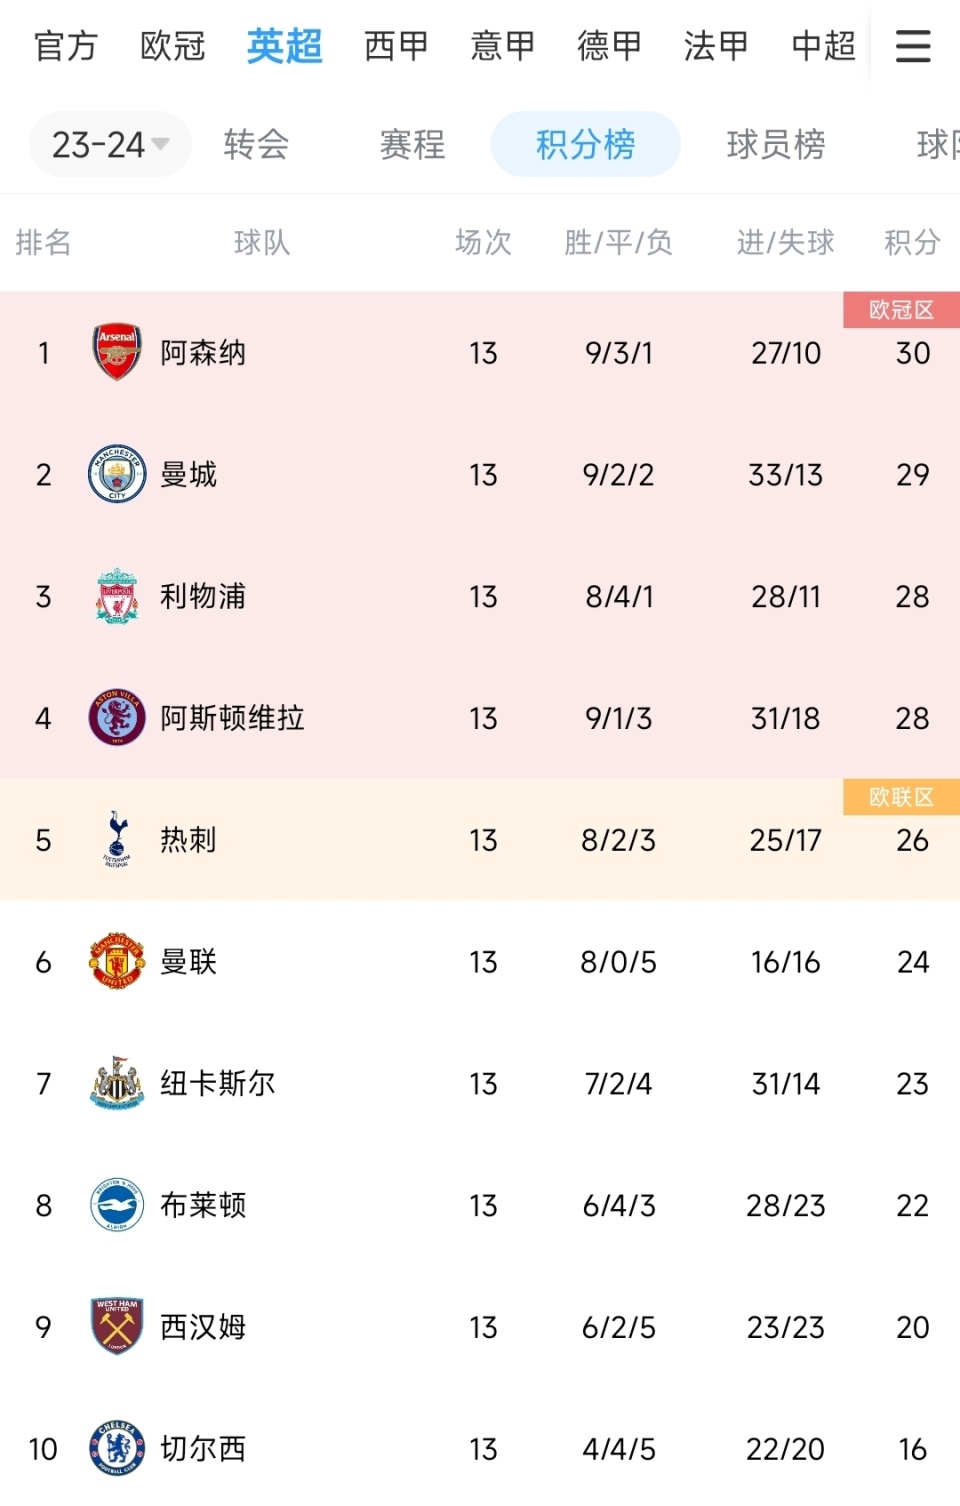The image size is (960, 1506).
Task: Switch to the 德甲 league tab
Action: pos(608,46)
